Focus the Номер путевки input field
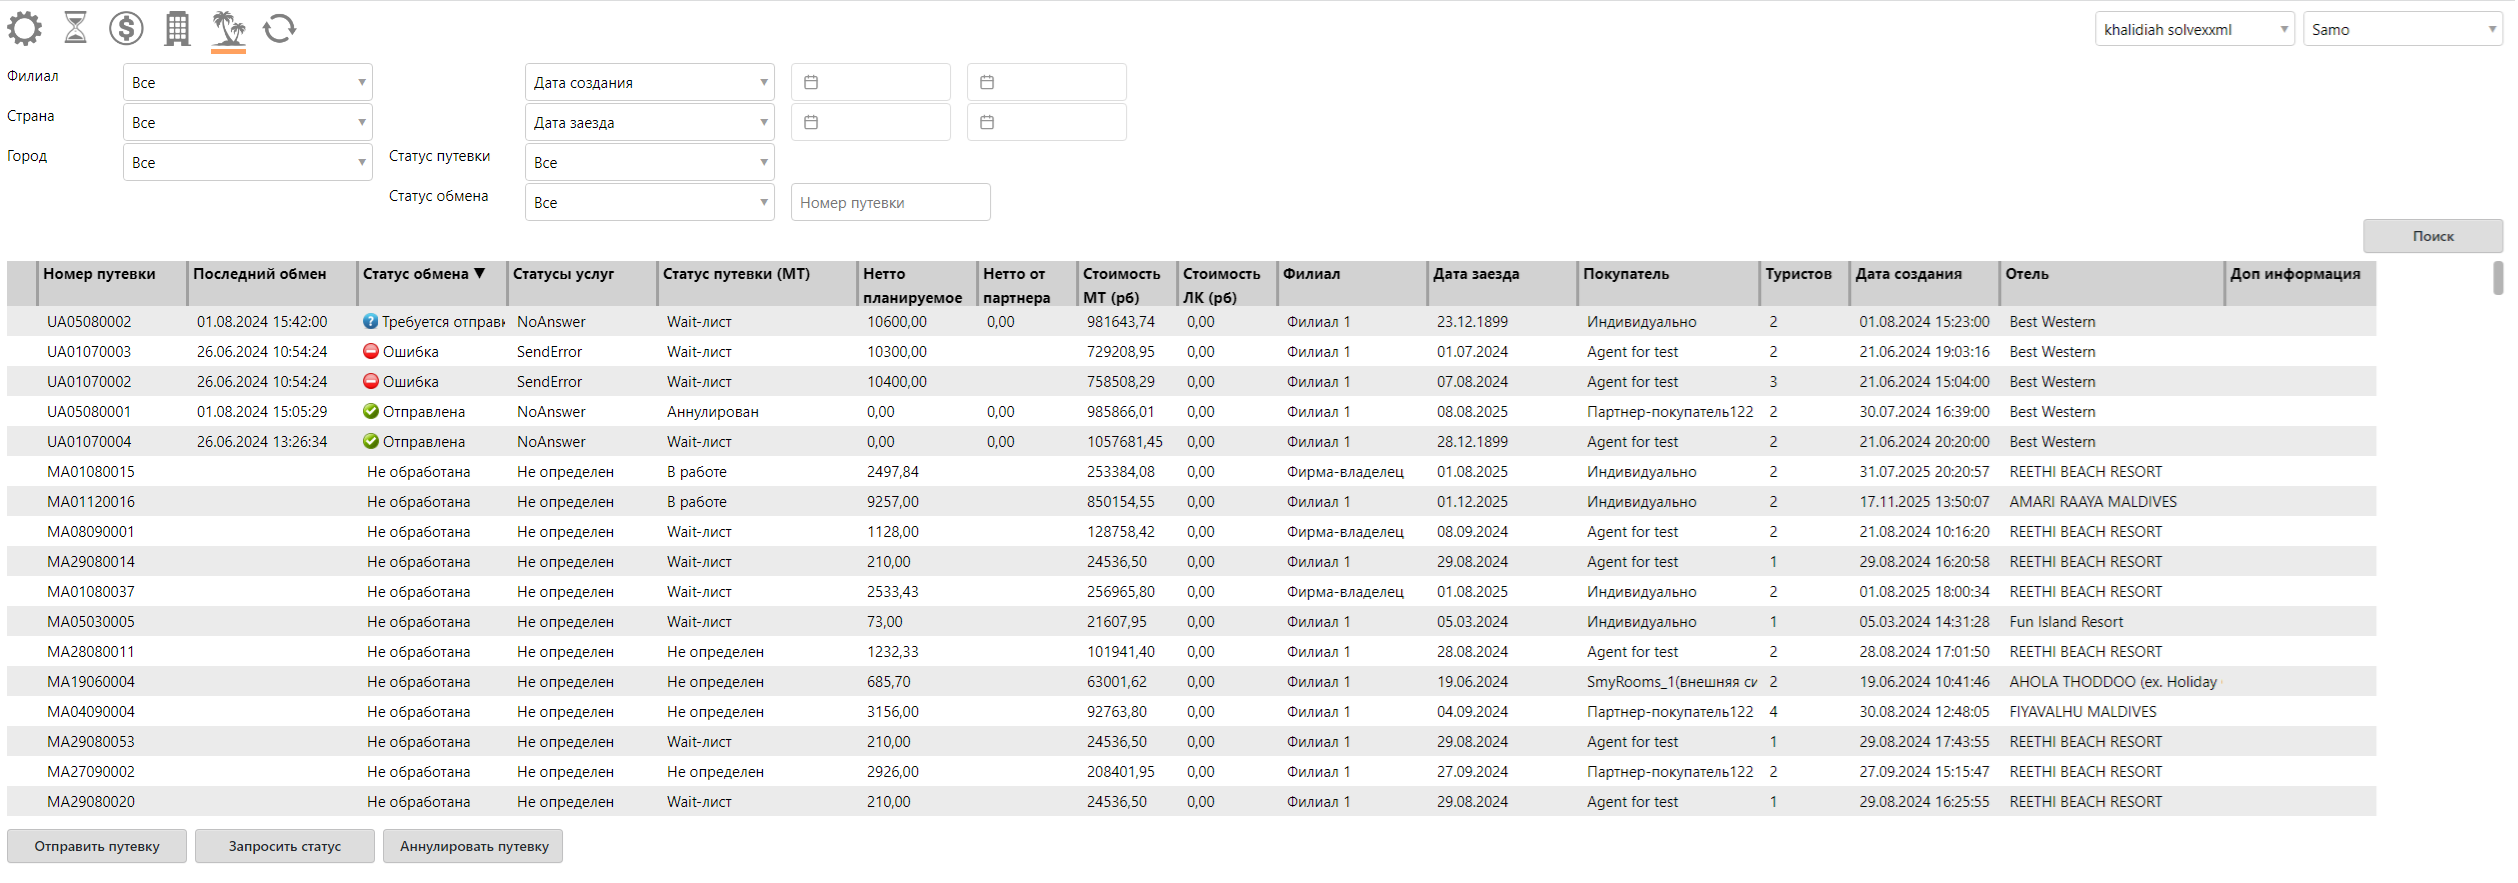The height and width of the screenshot is (883, 2518). click(890, 202)
